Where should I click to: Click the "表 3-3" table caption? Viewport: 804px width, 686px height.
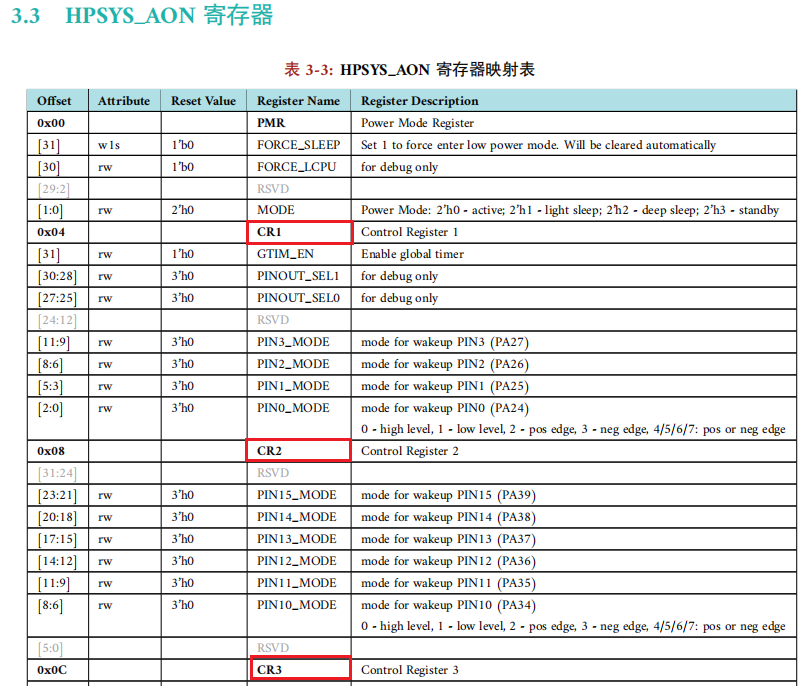coord(409,69)
